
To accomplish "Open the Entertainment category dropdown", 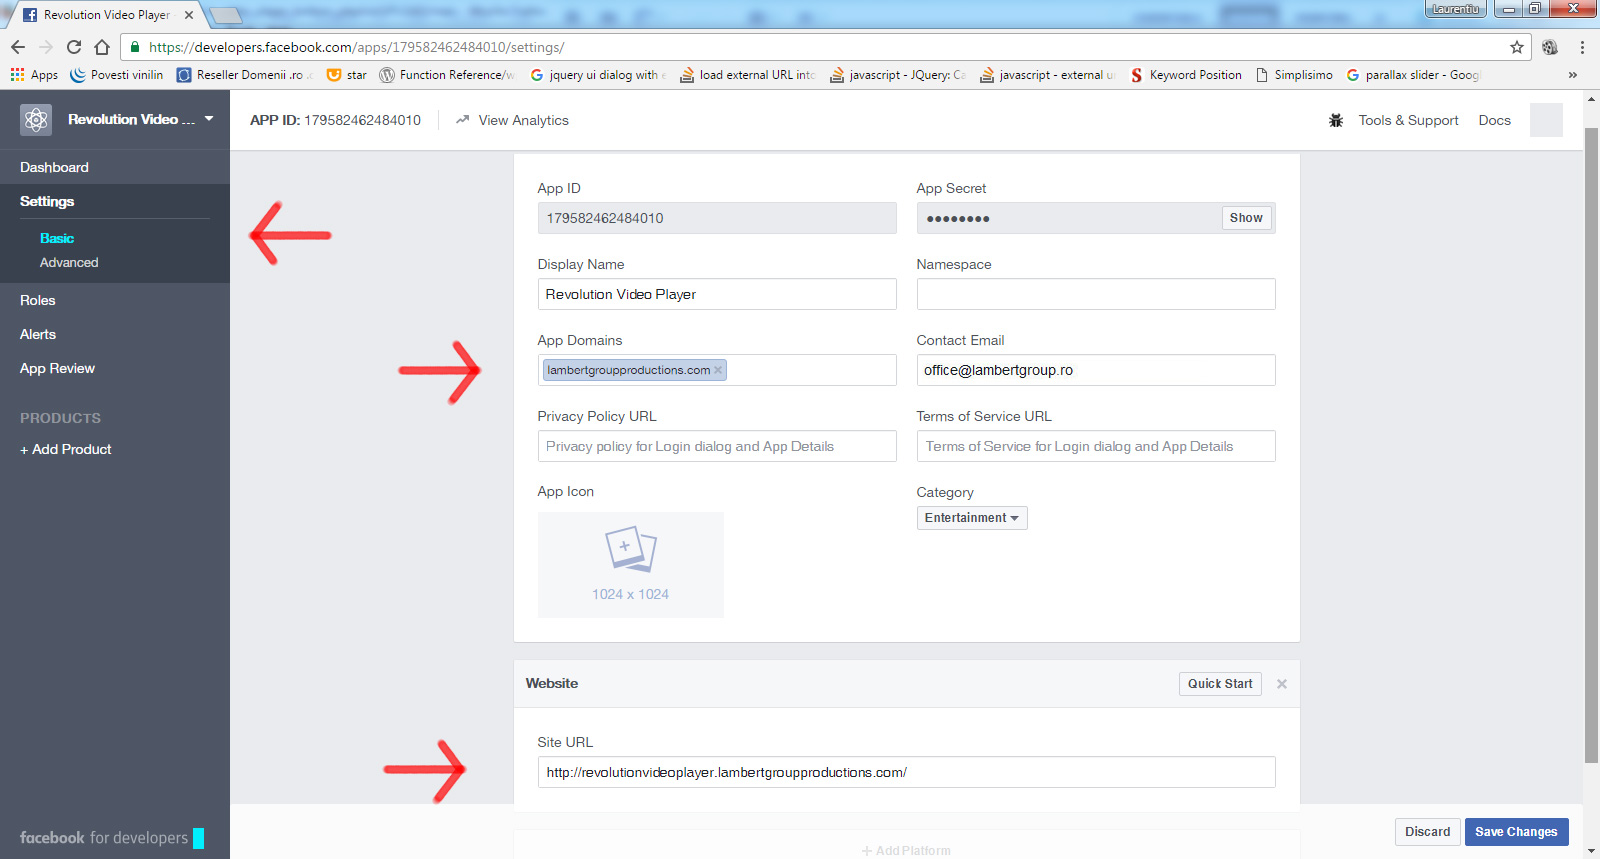I will point(972,518).
